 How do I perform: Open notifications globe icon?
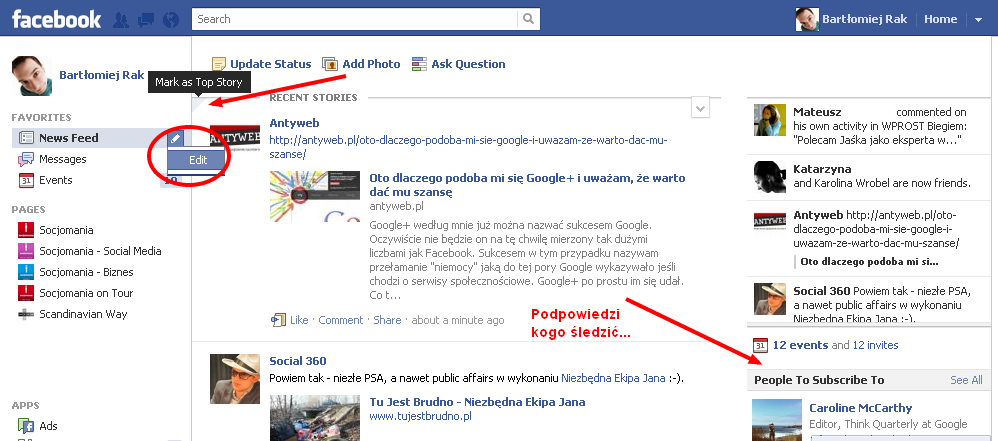pyautogui.click(x=171, y=20)
